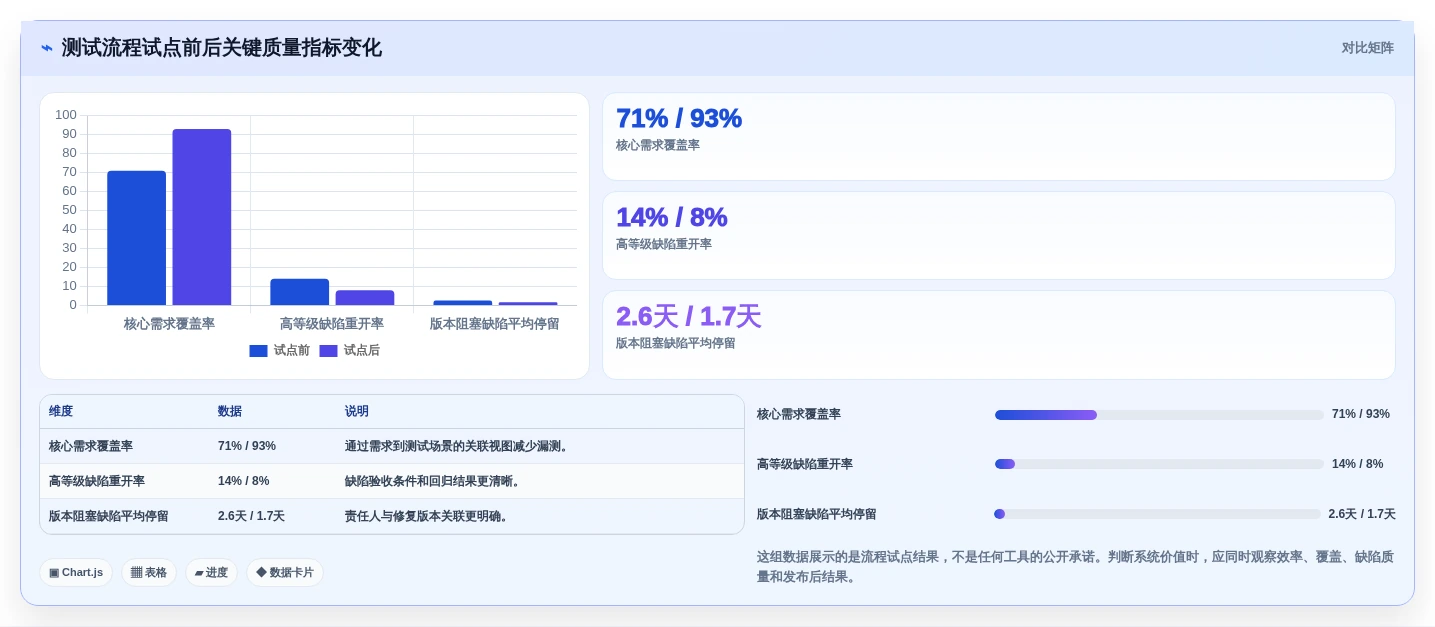Click the 核心需求覆盖率 chart axis label
1435x627 pixels.
169,324
